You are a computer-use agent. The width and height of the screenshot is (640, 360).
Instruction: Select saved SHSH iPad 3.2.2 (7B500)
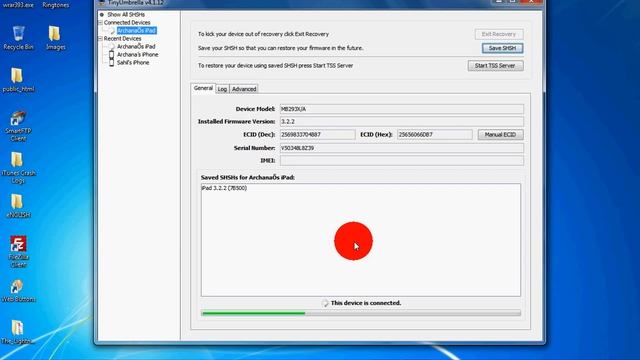click(224, 188)
